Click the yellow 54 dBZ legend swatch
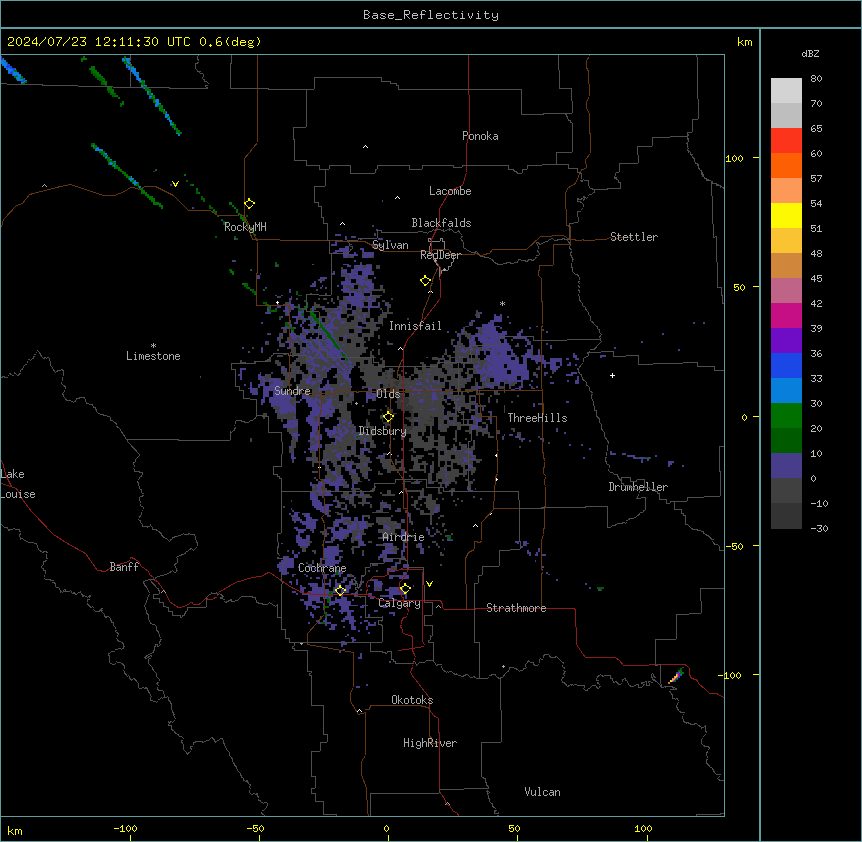 786,215
